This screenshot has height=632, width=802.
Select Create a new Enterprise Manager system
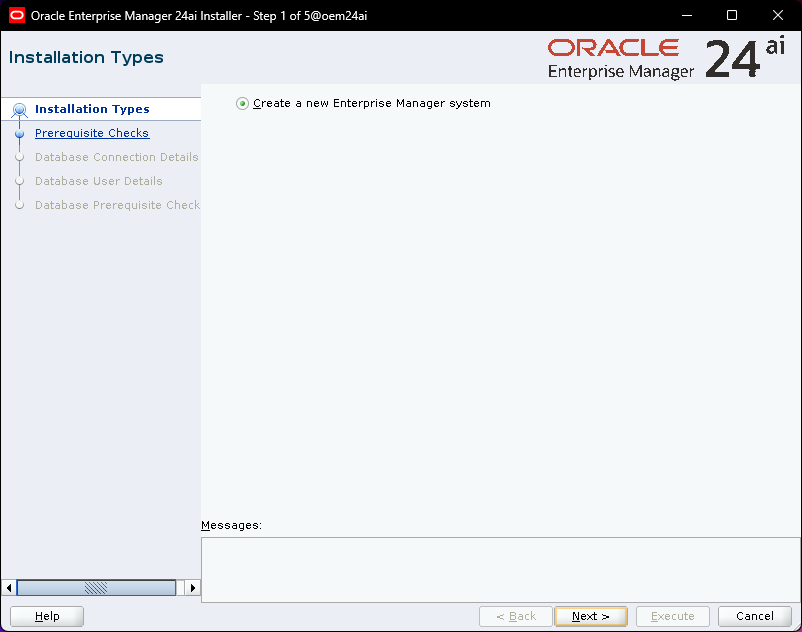[243, 103]
